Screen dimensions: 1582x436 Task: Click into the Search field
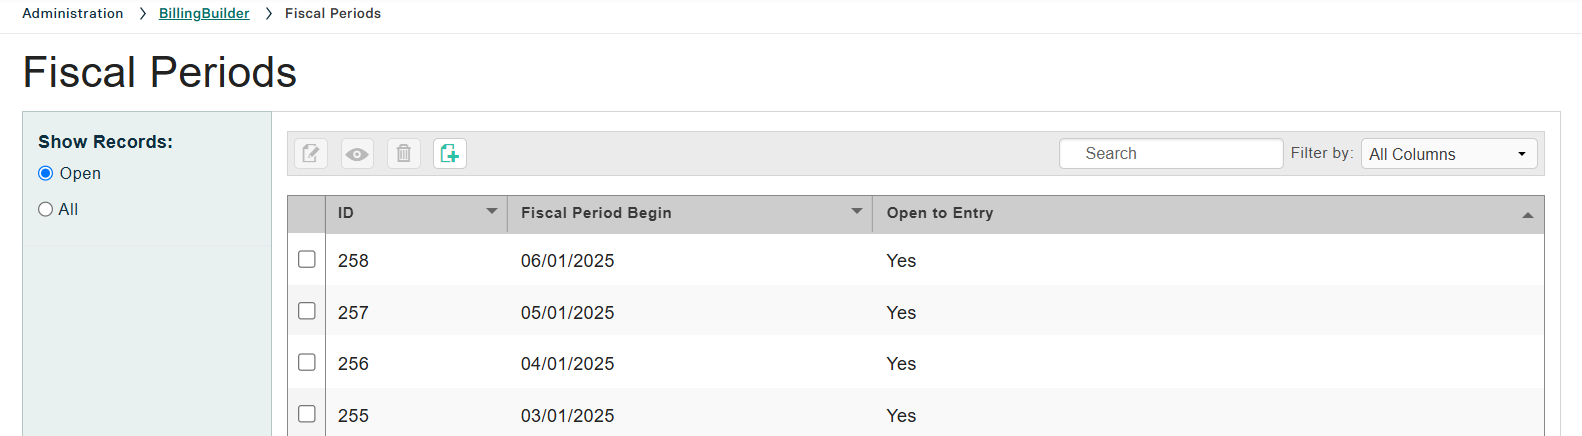pos(1170,153)
